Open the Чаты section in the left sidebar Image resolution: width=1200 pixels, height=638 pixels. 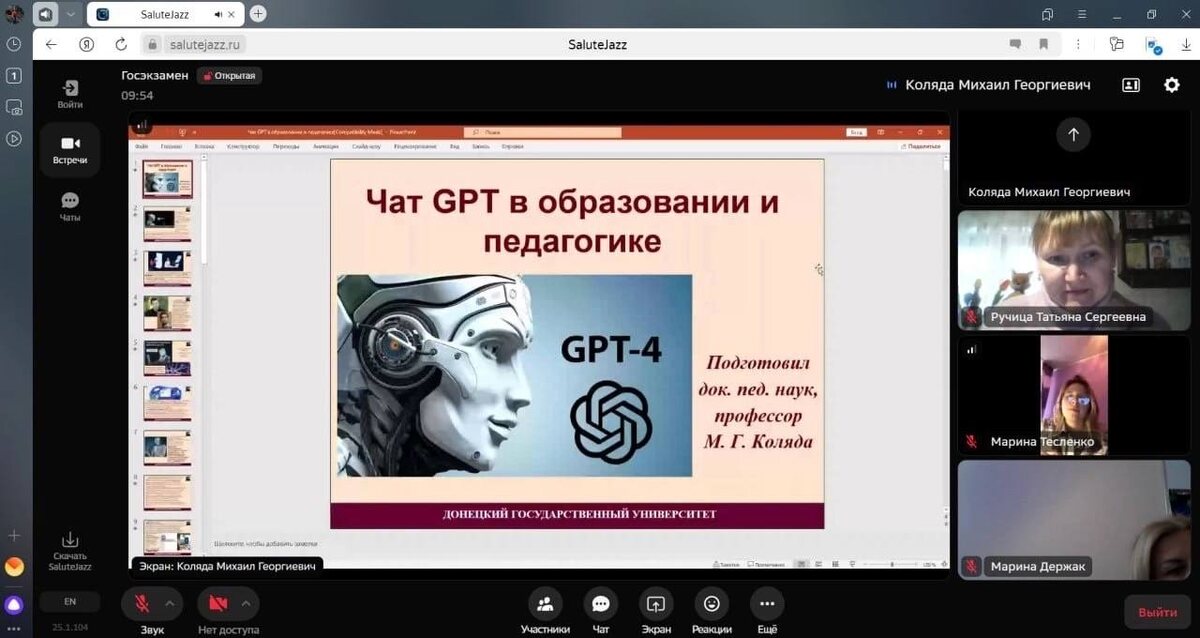click(x=70, y=207)
